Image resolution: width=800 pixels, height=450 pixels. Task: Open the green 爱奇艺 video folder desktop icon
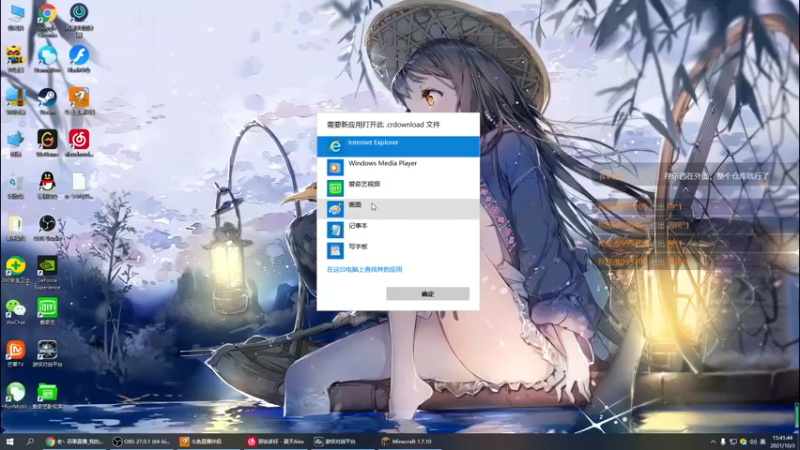(x=47, y=395)
